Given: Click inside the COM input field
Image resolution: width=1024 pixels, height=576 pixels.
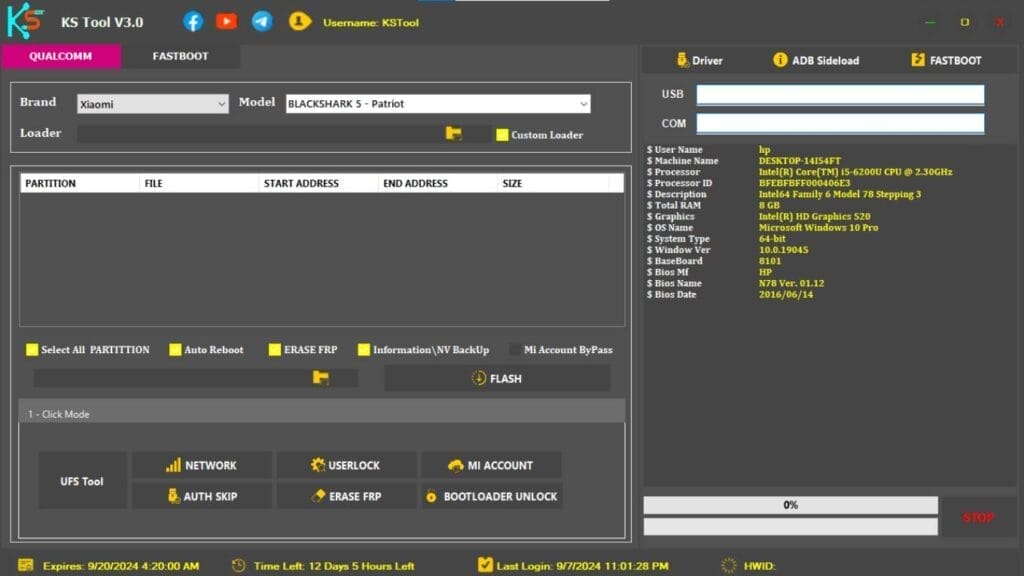Looking at the screenshot, I should [842, 123].
